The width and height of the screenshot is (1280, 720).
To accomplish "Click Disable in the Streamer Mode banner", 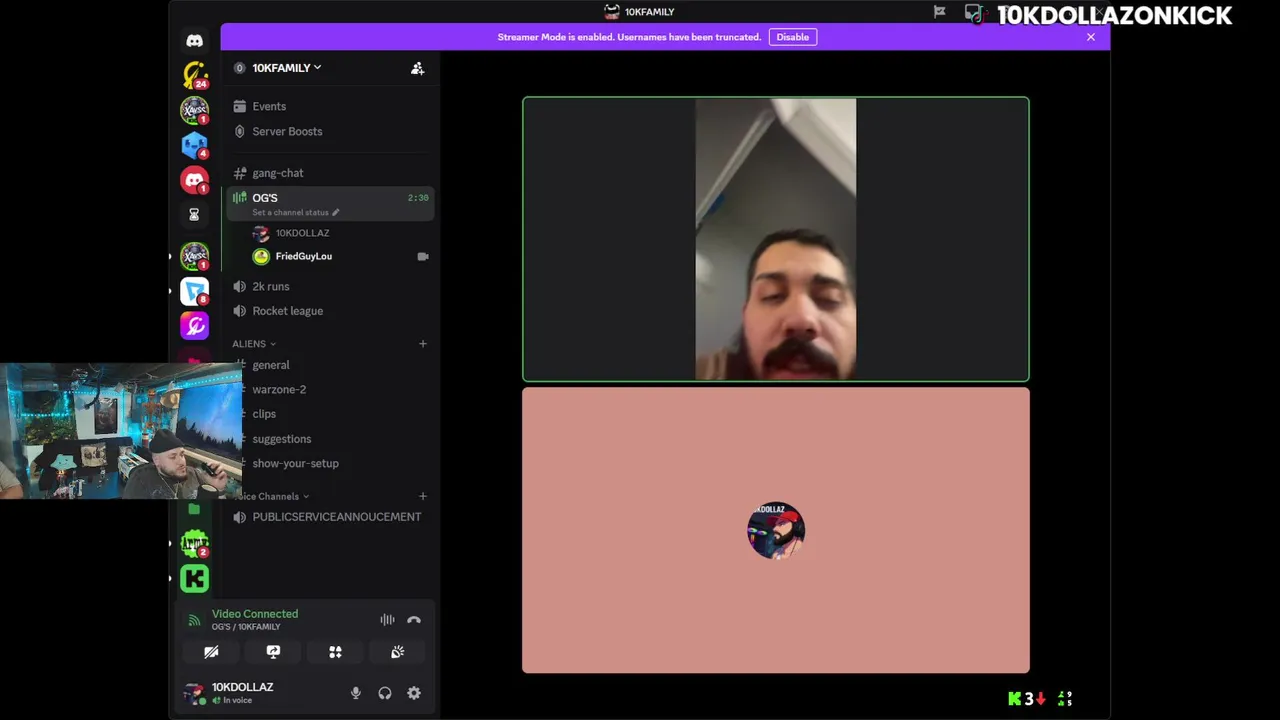I will (x=792, y=37).
